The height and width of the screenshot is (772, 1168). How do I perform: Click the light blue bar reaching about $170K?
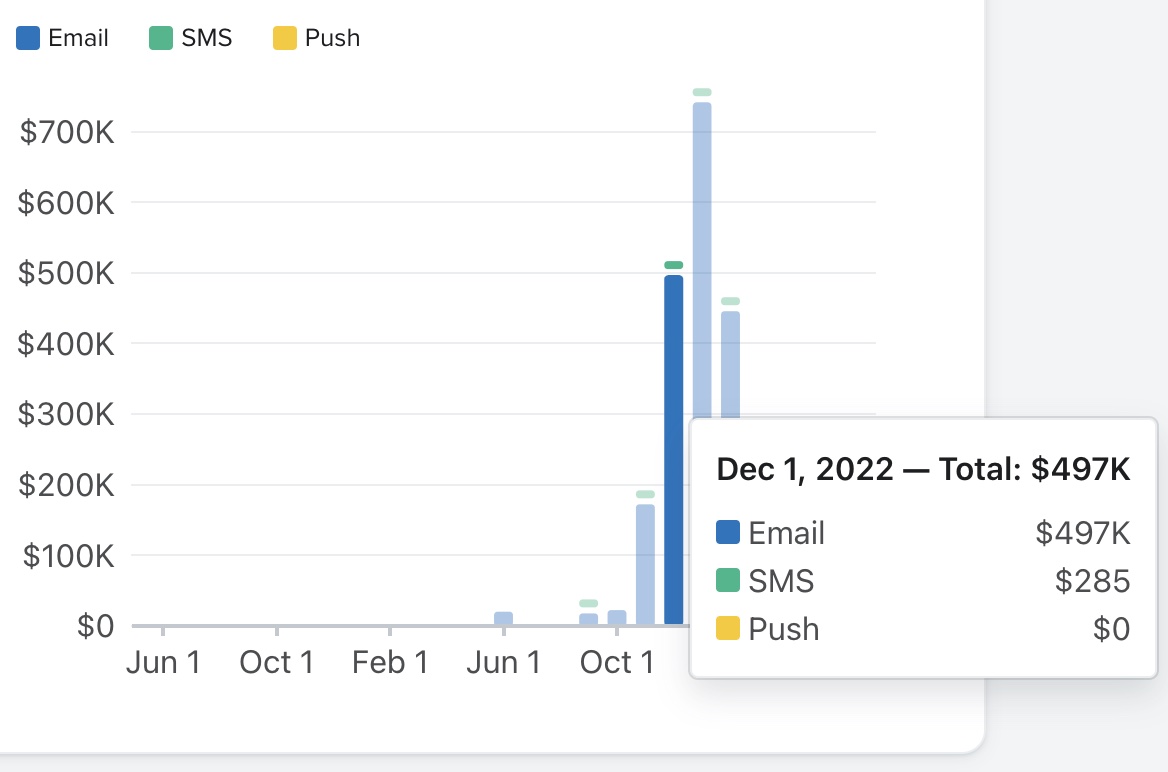click(646, 565)
